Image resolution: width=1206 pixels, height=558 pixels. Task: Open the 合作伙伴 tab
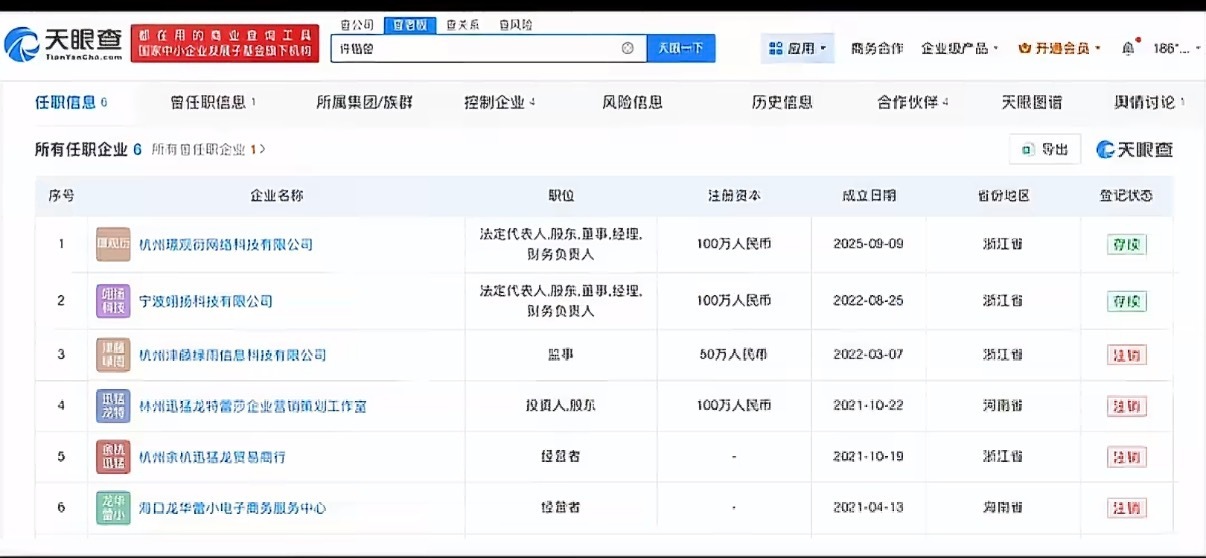913,102
